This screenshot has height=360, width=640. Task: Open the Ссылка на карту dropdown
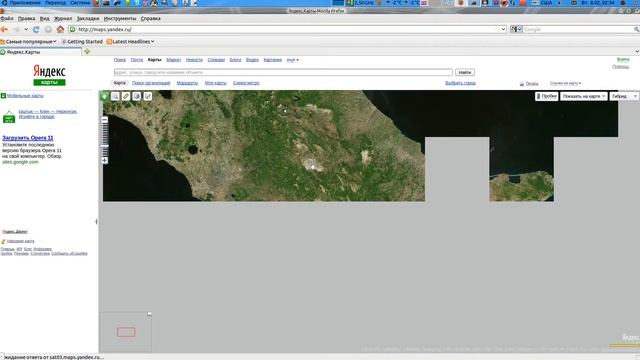[565, 83]
